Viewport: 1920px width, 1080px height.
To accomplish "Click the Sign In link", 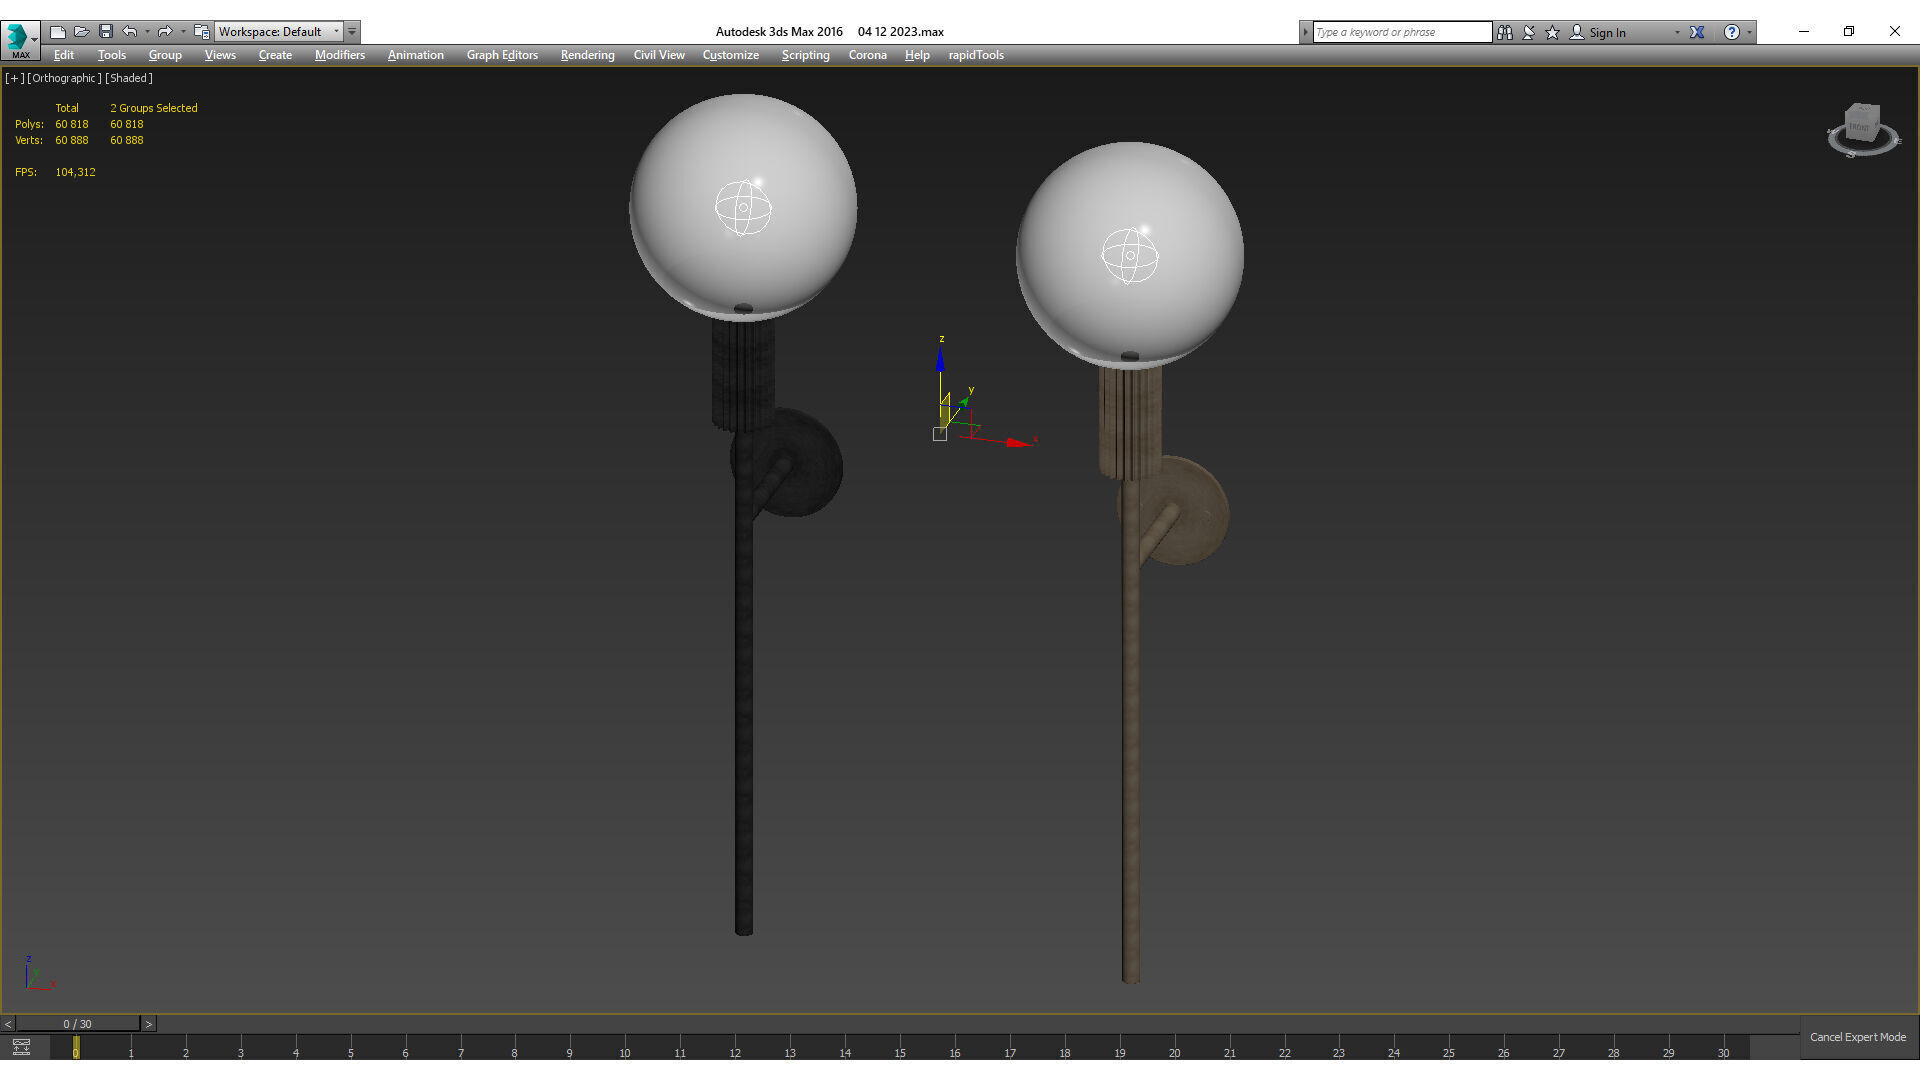I will pos(1607,32).
